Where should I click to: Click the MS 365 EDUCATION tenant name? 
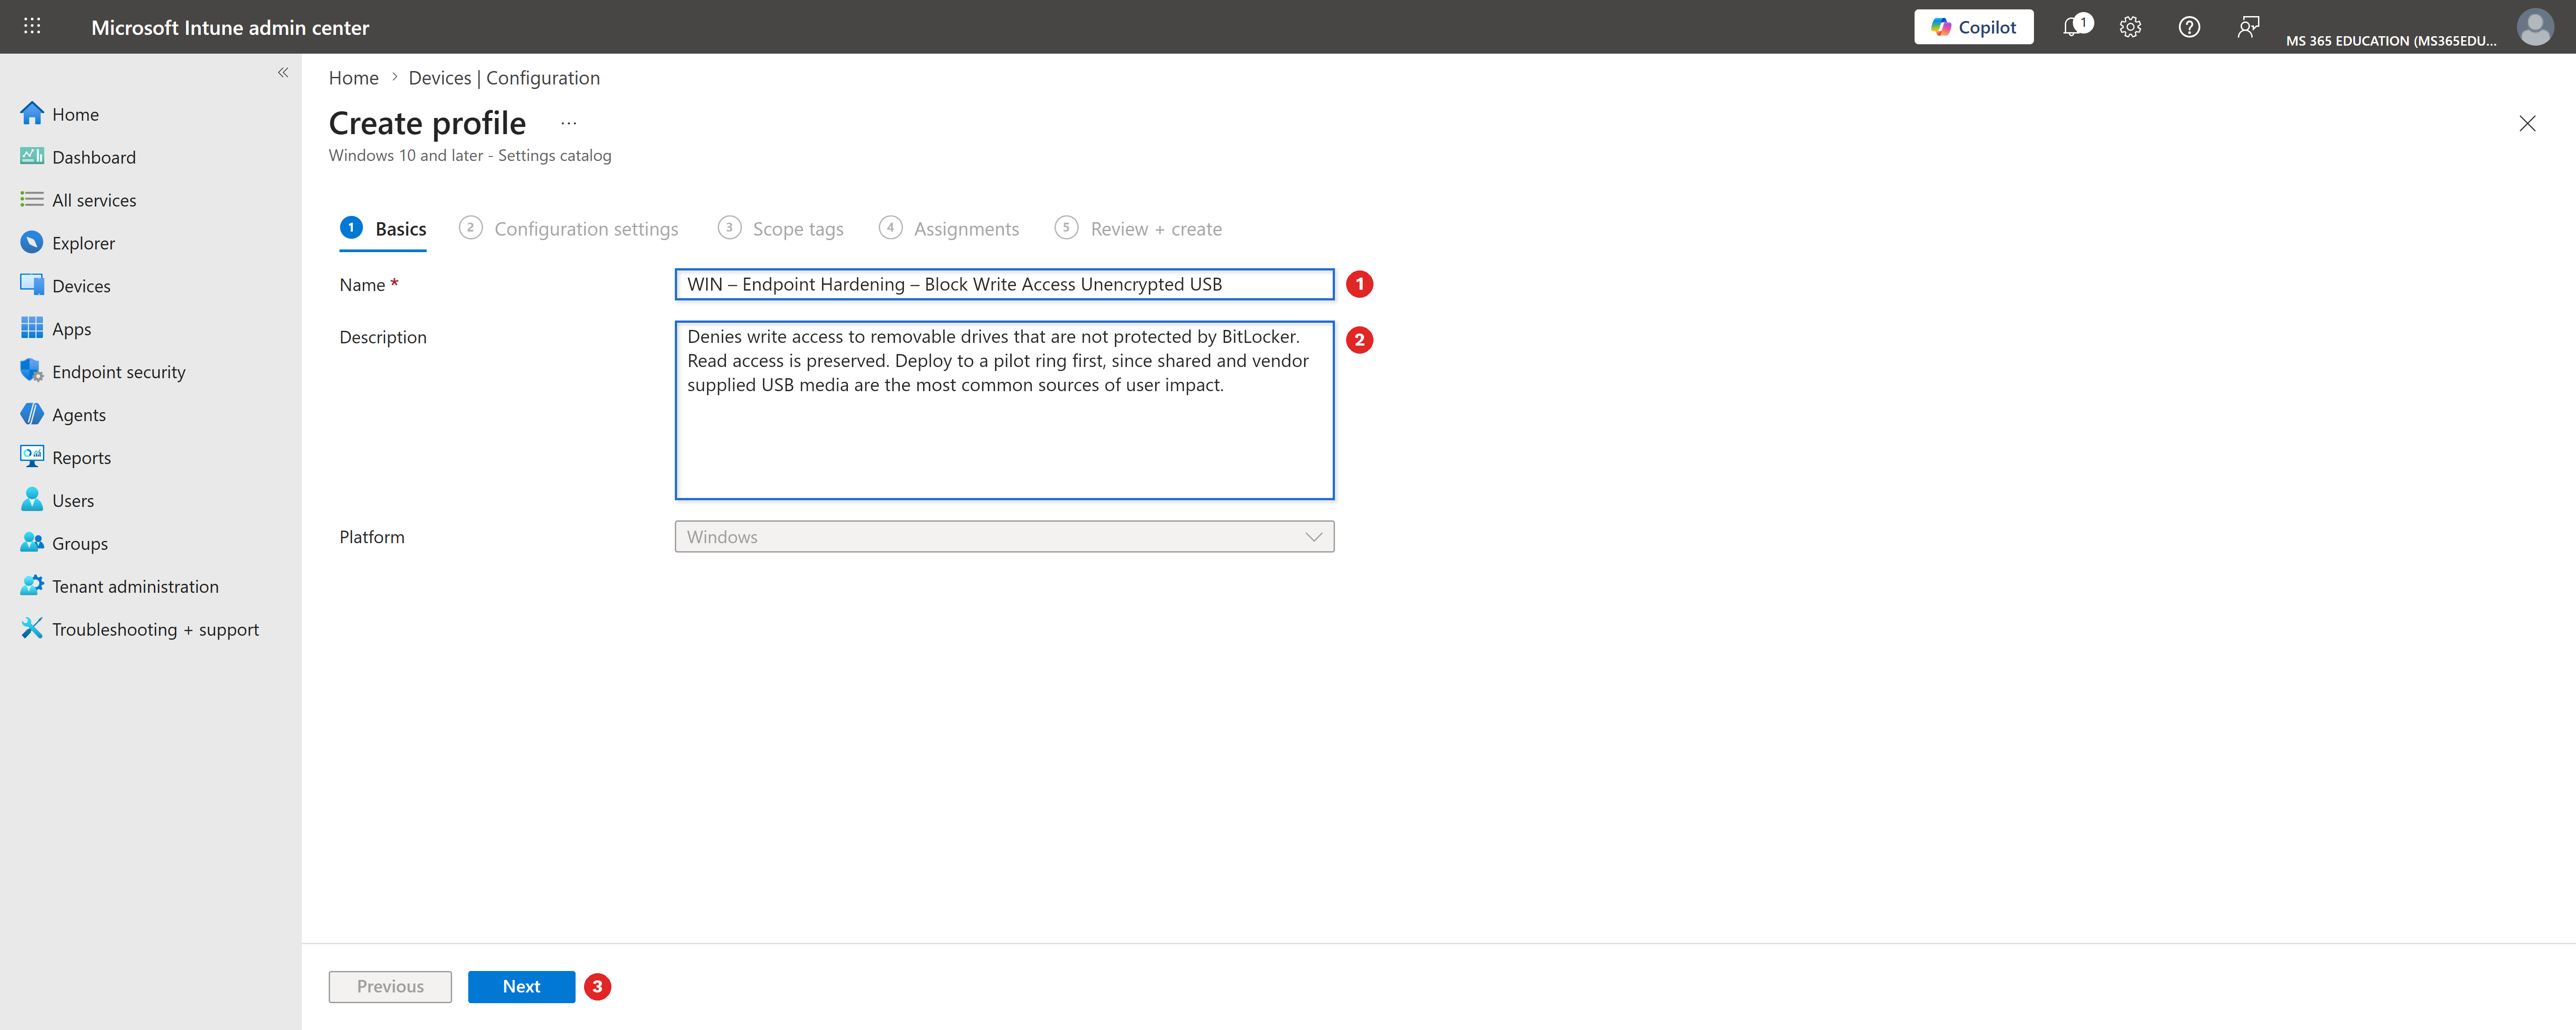pyautogui.click(x=2391, y=41)
